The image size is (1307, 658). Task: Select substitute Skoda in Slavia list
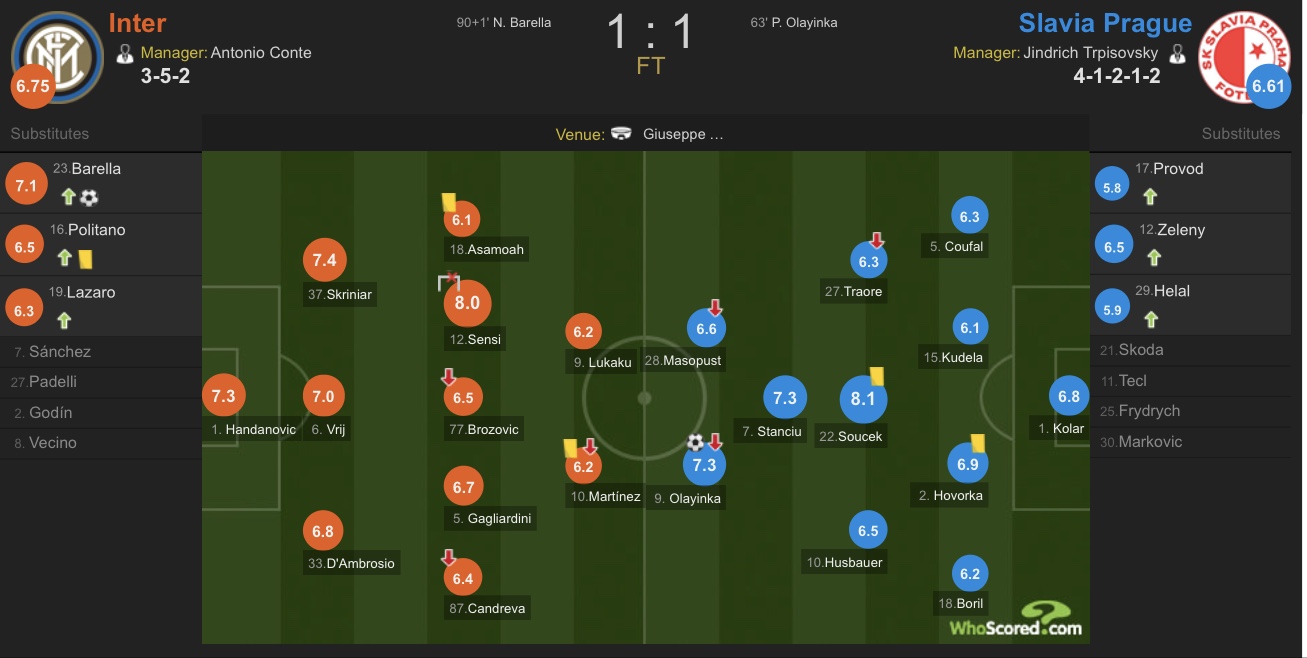[x=1196, y=350]
